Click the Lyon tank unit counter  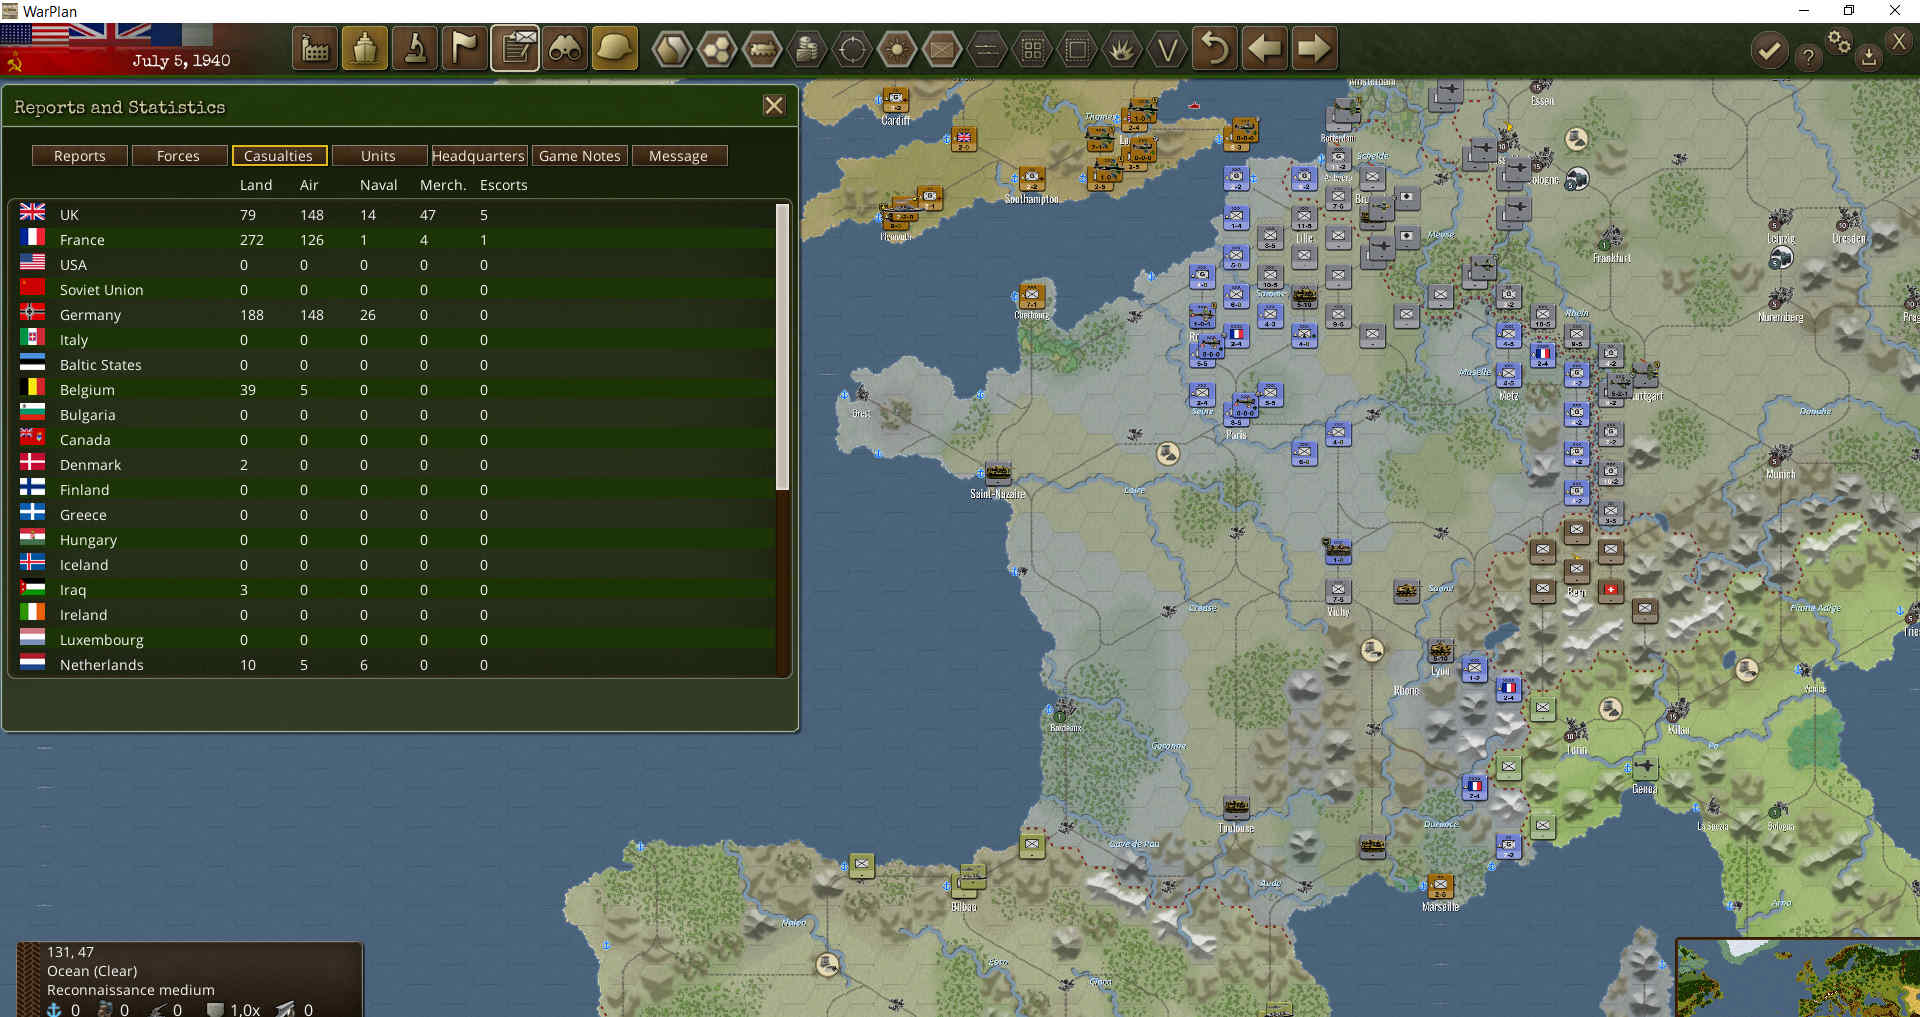coord(1440,651)
